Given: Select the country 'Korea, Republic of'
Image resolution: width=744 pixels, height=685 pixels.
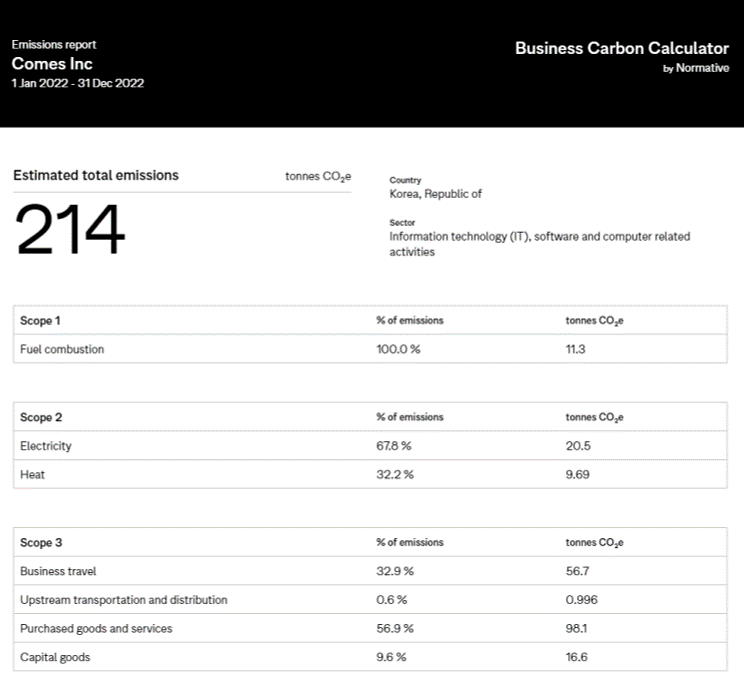Looking at the screenshot, I should (436, 194).
